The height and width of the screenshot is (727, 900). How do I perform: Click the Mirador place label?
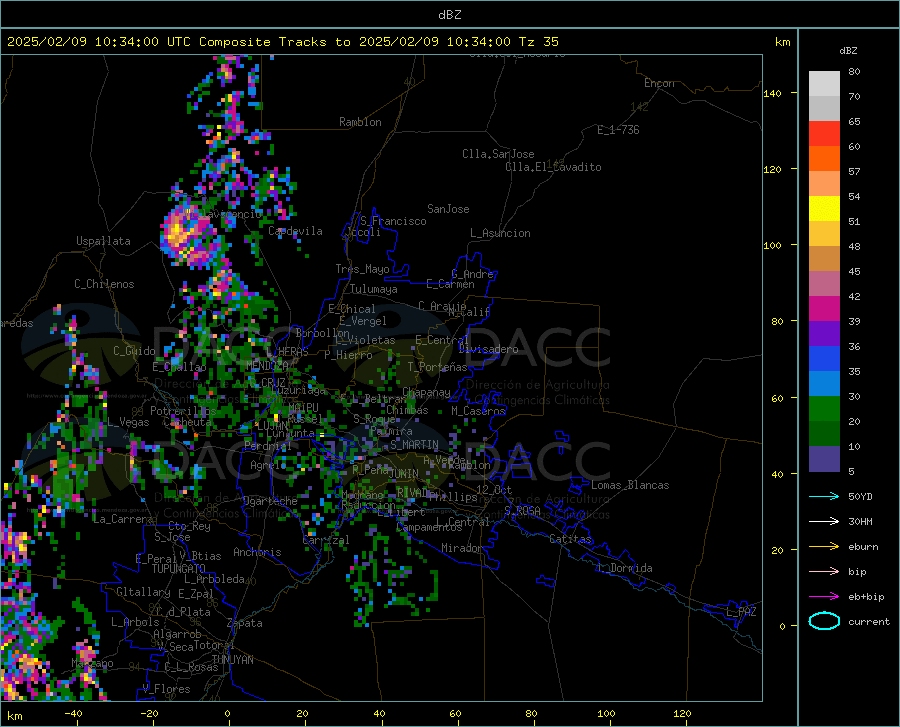462,548
